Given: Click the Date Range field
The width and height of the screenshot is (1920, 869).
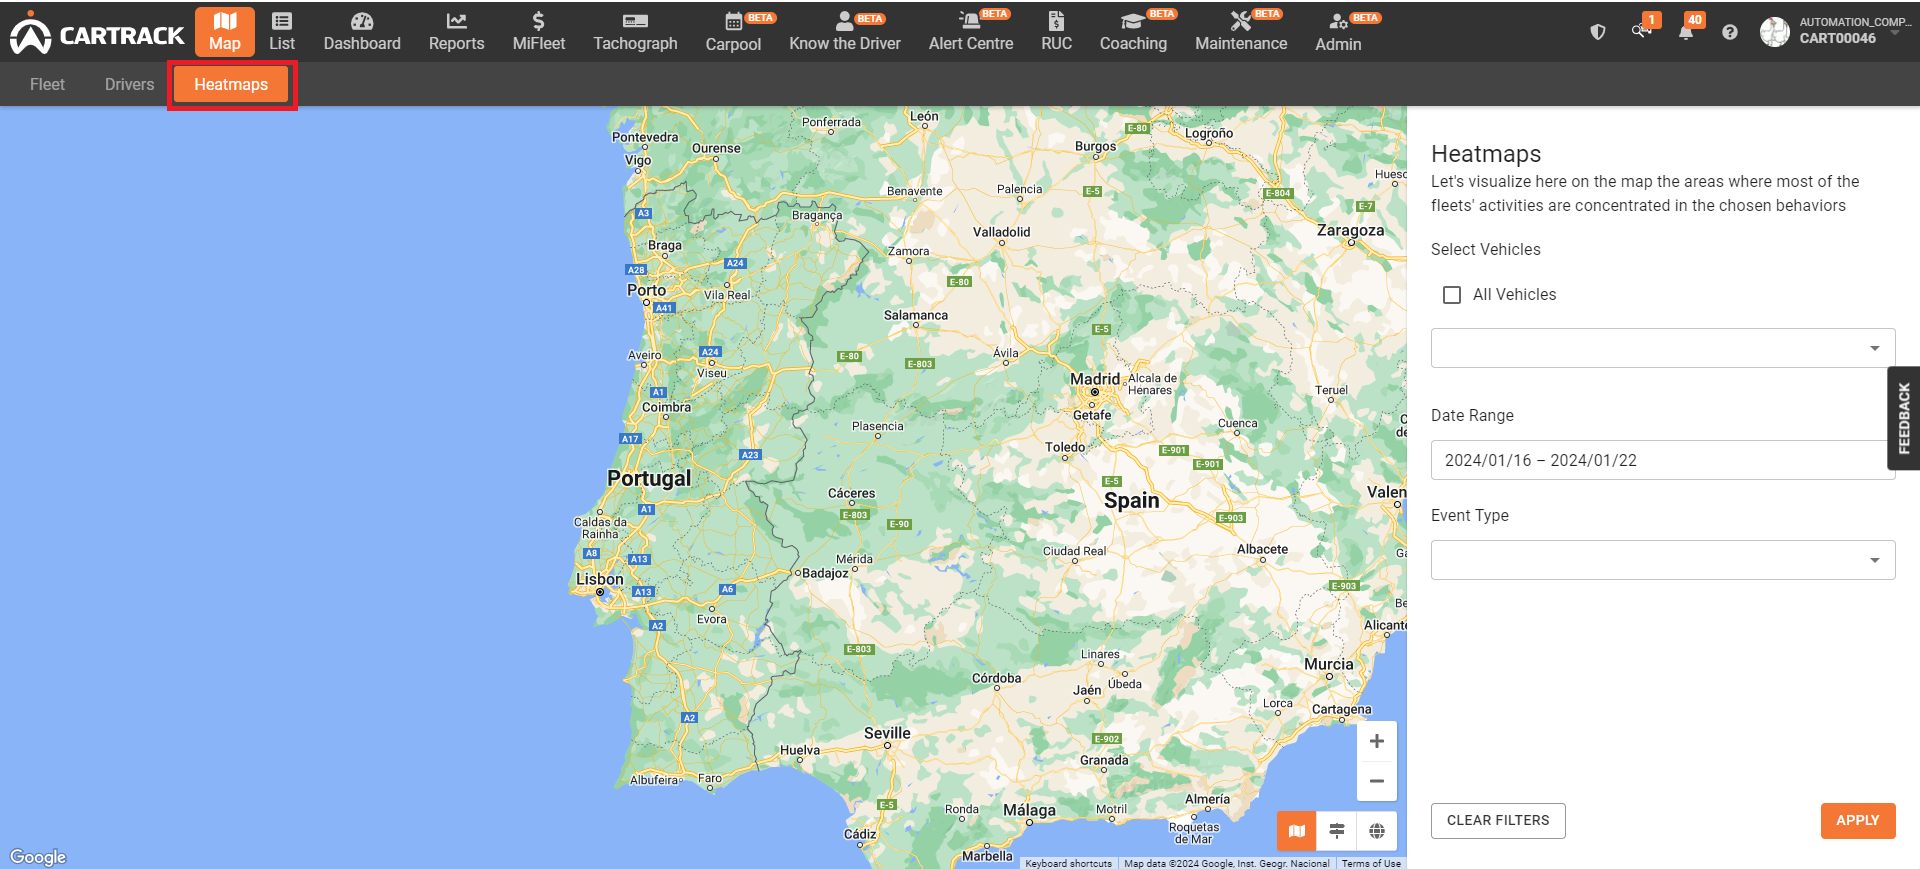Looking at the screenshot, I should pyautogui.click(x=1663, y=460).
